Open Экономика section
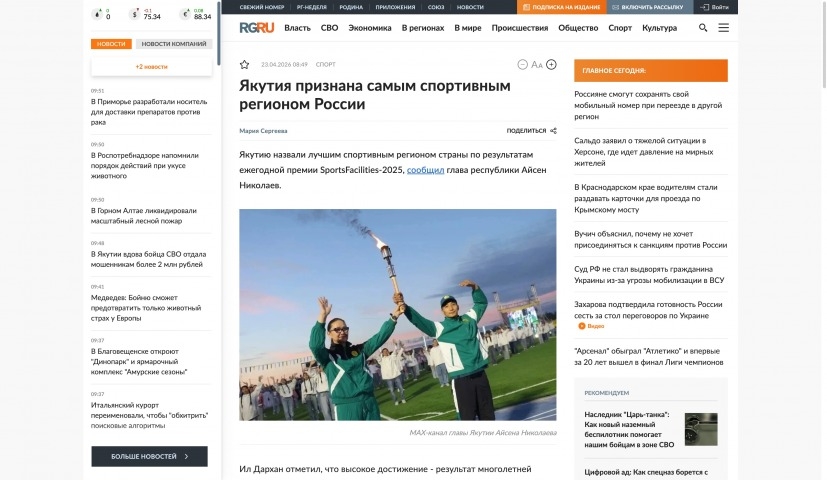Image resolution: width=827 pixels, height=480 pixels. [370, 28]
